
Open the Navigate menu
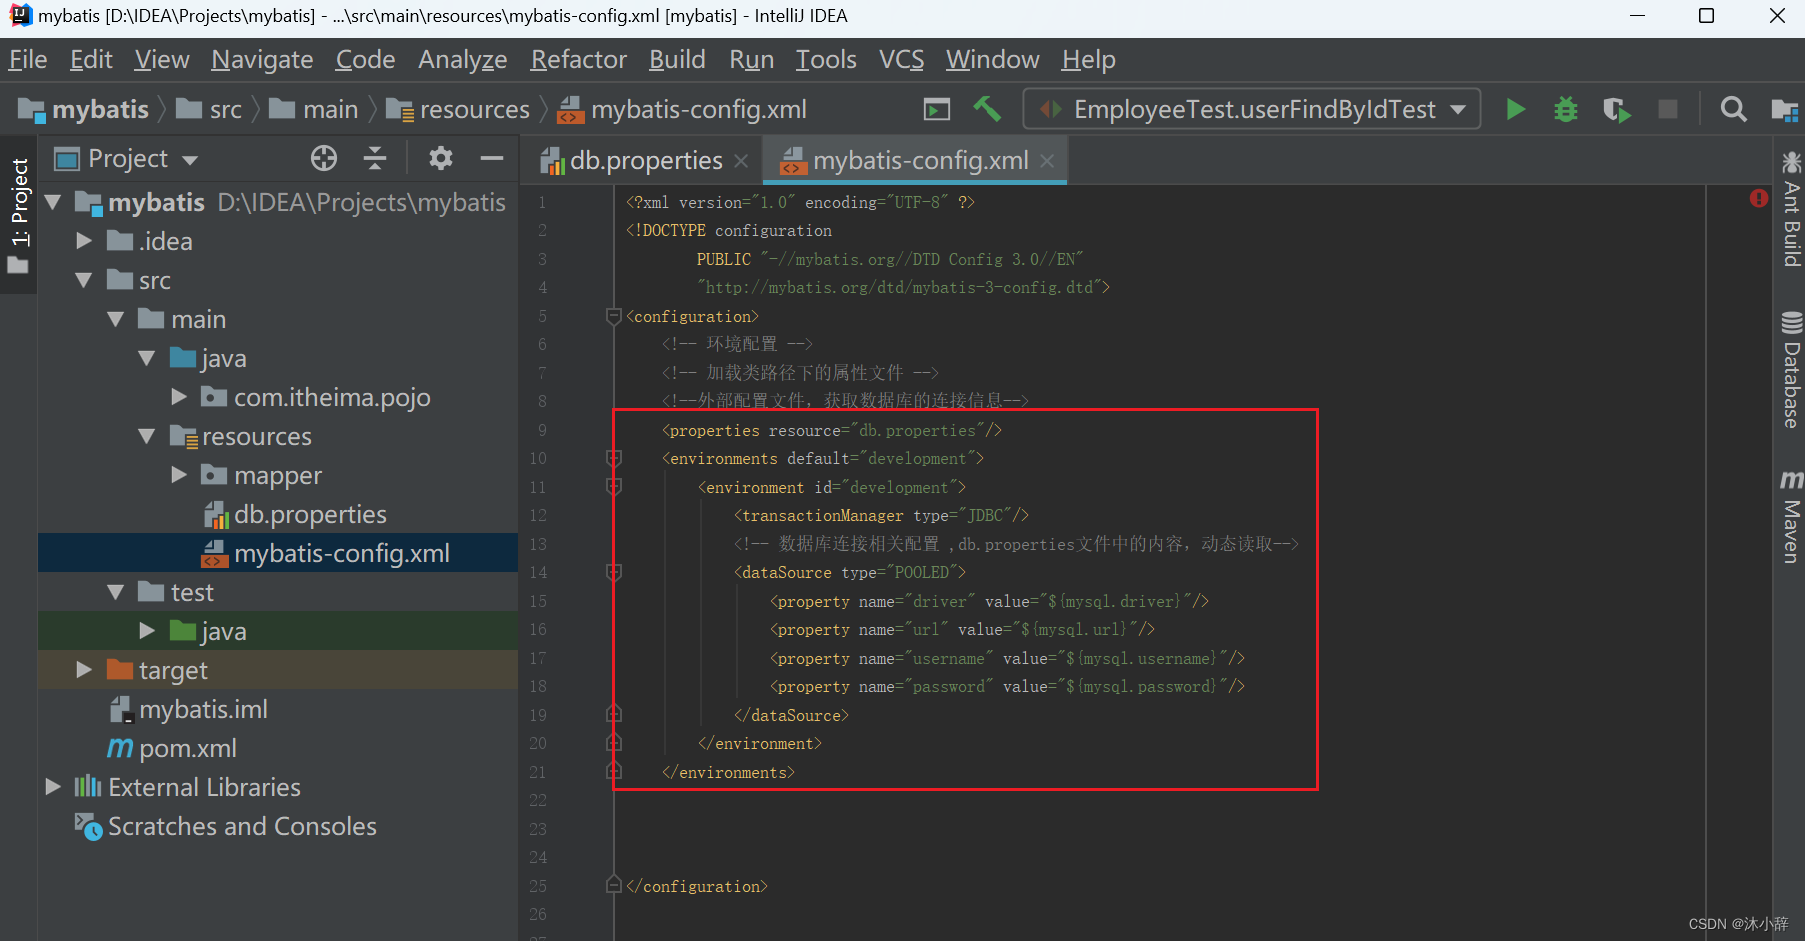262,60
